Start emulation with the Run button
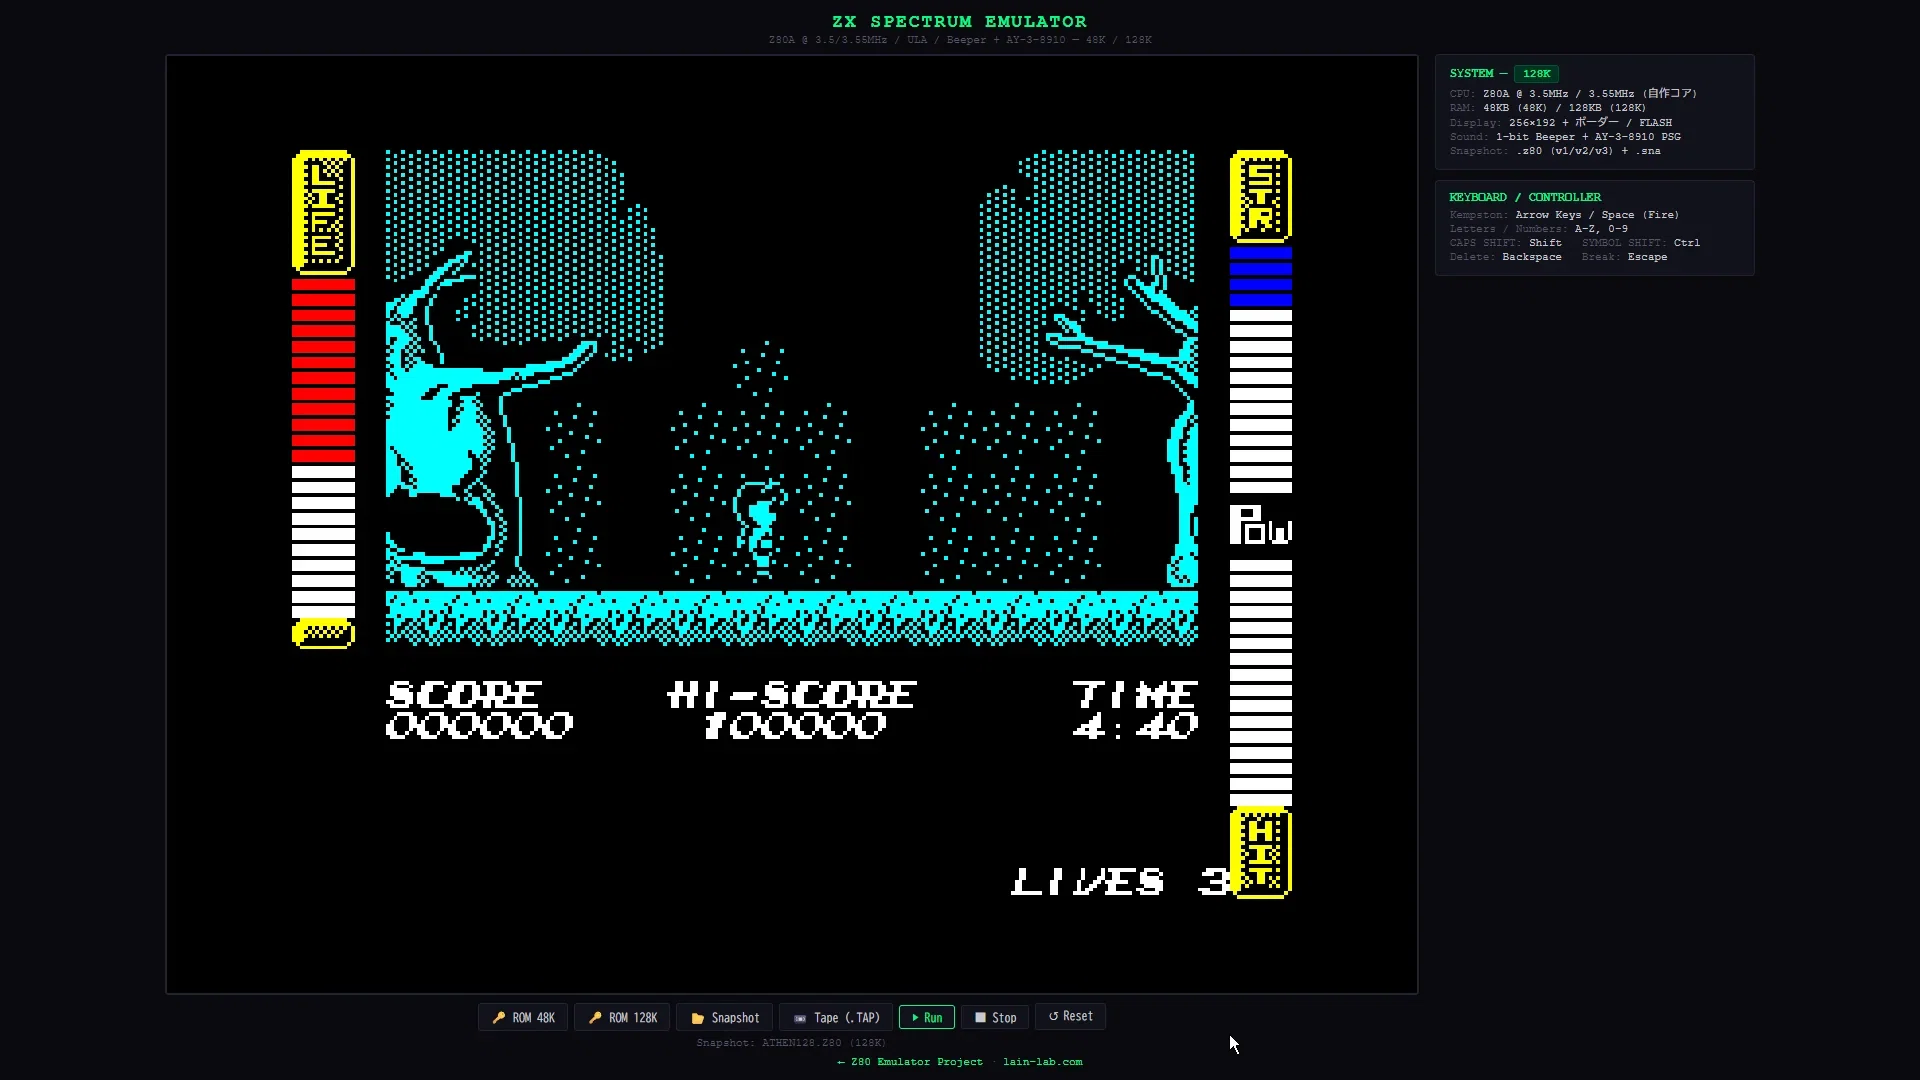The image size is (1920, 1080). point(927,1017)
